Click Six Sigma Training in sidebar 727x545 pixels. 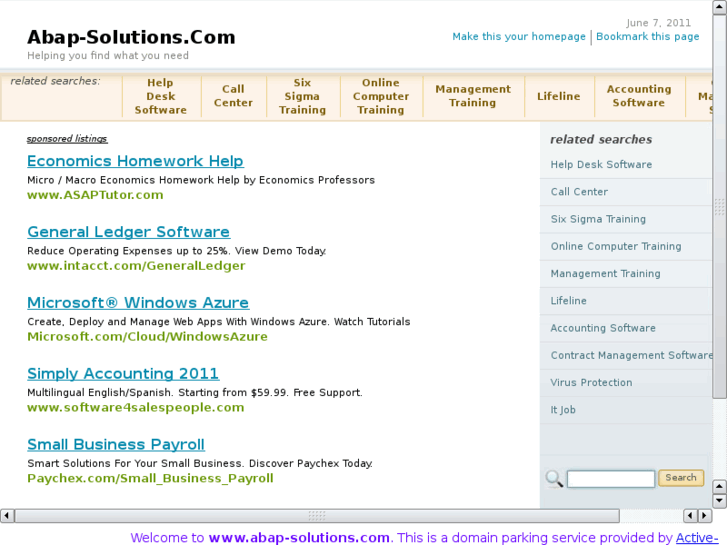[598, 219]
